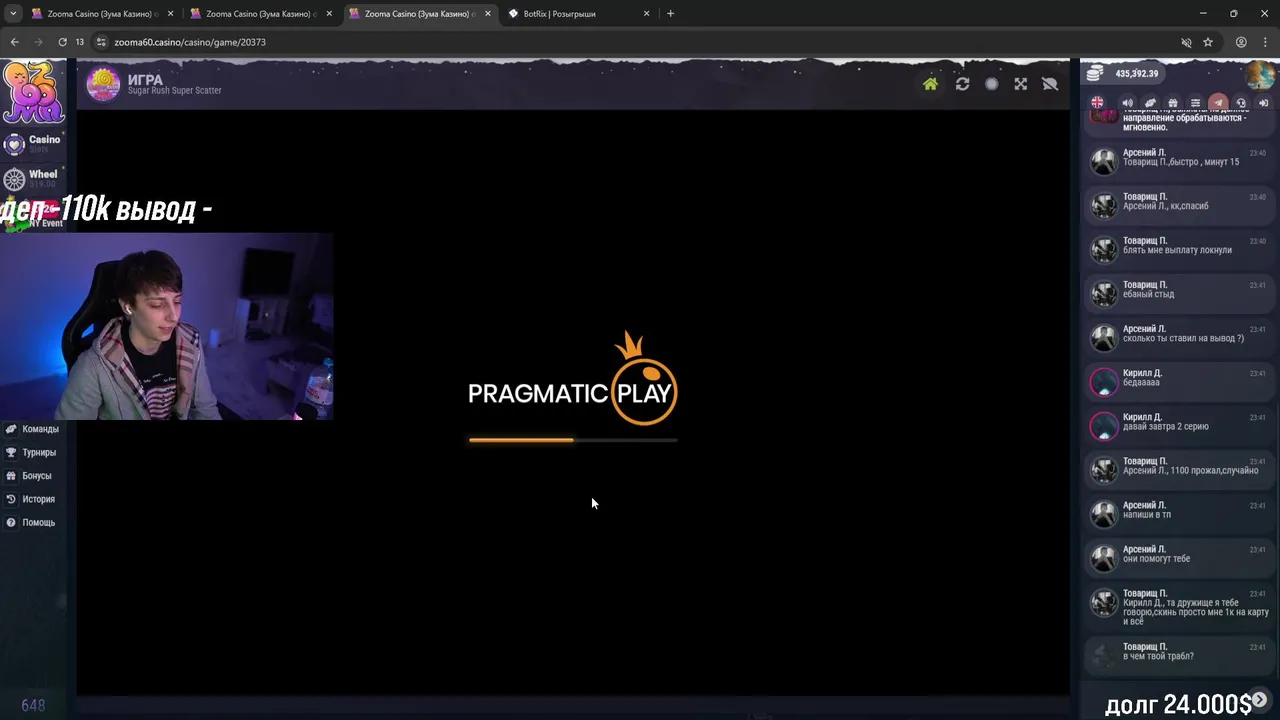
Task: Open the coin stack balance 435,392.39
Action: point(1123,73)
